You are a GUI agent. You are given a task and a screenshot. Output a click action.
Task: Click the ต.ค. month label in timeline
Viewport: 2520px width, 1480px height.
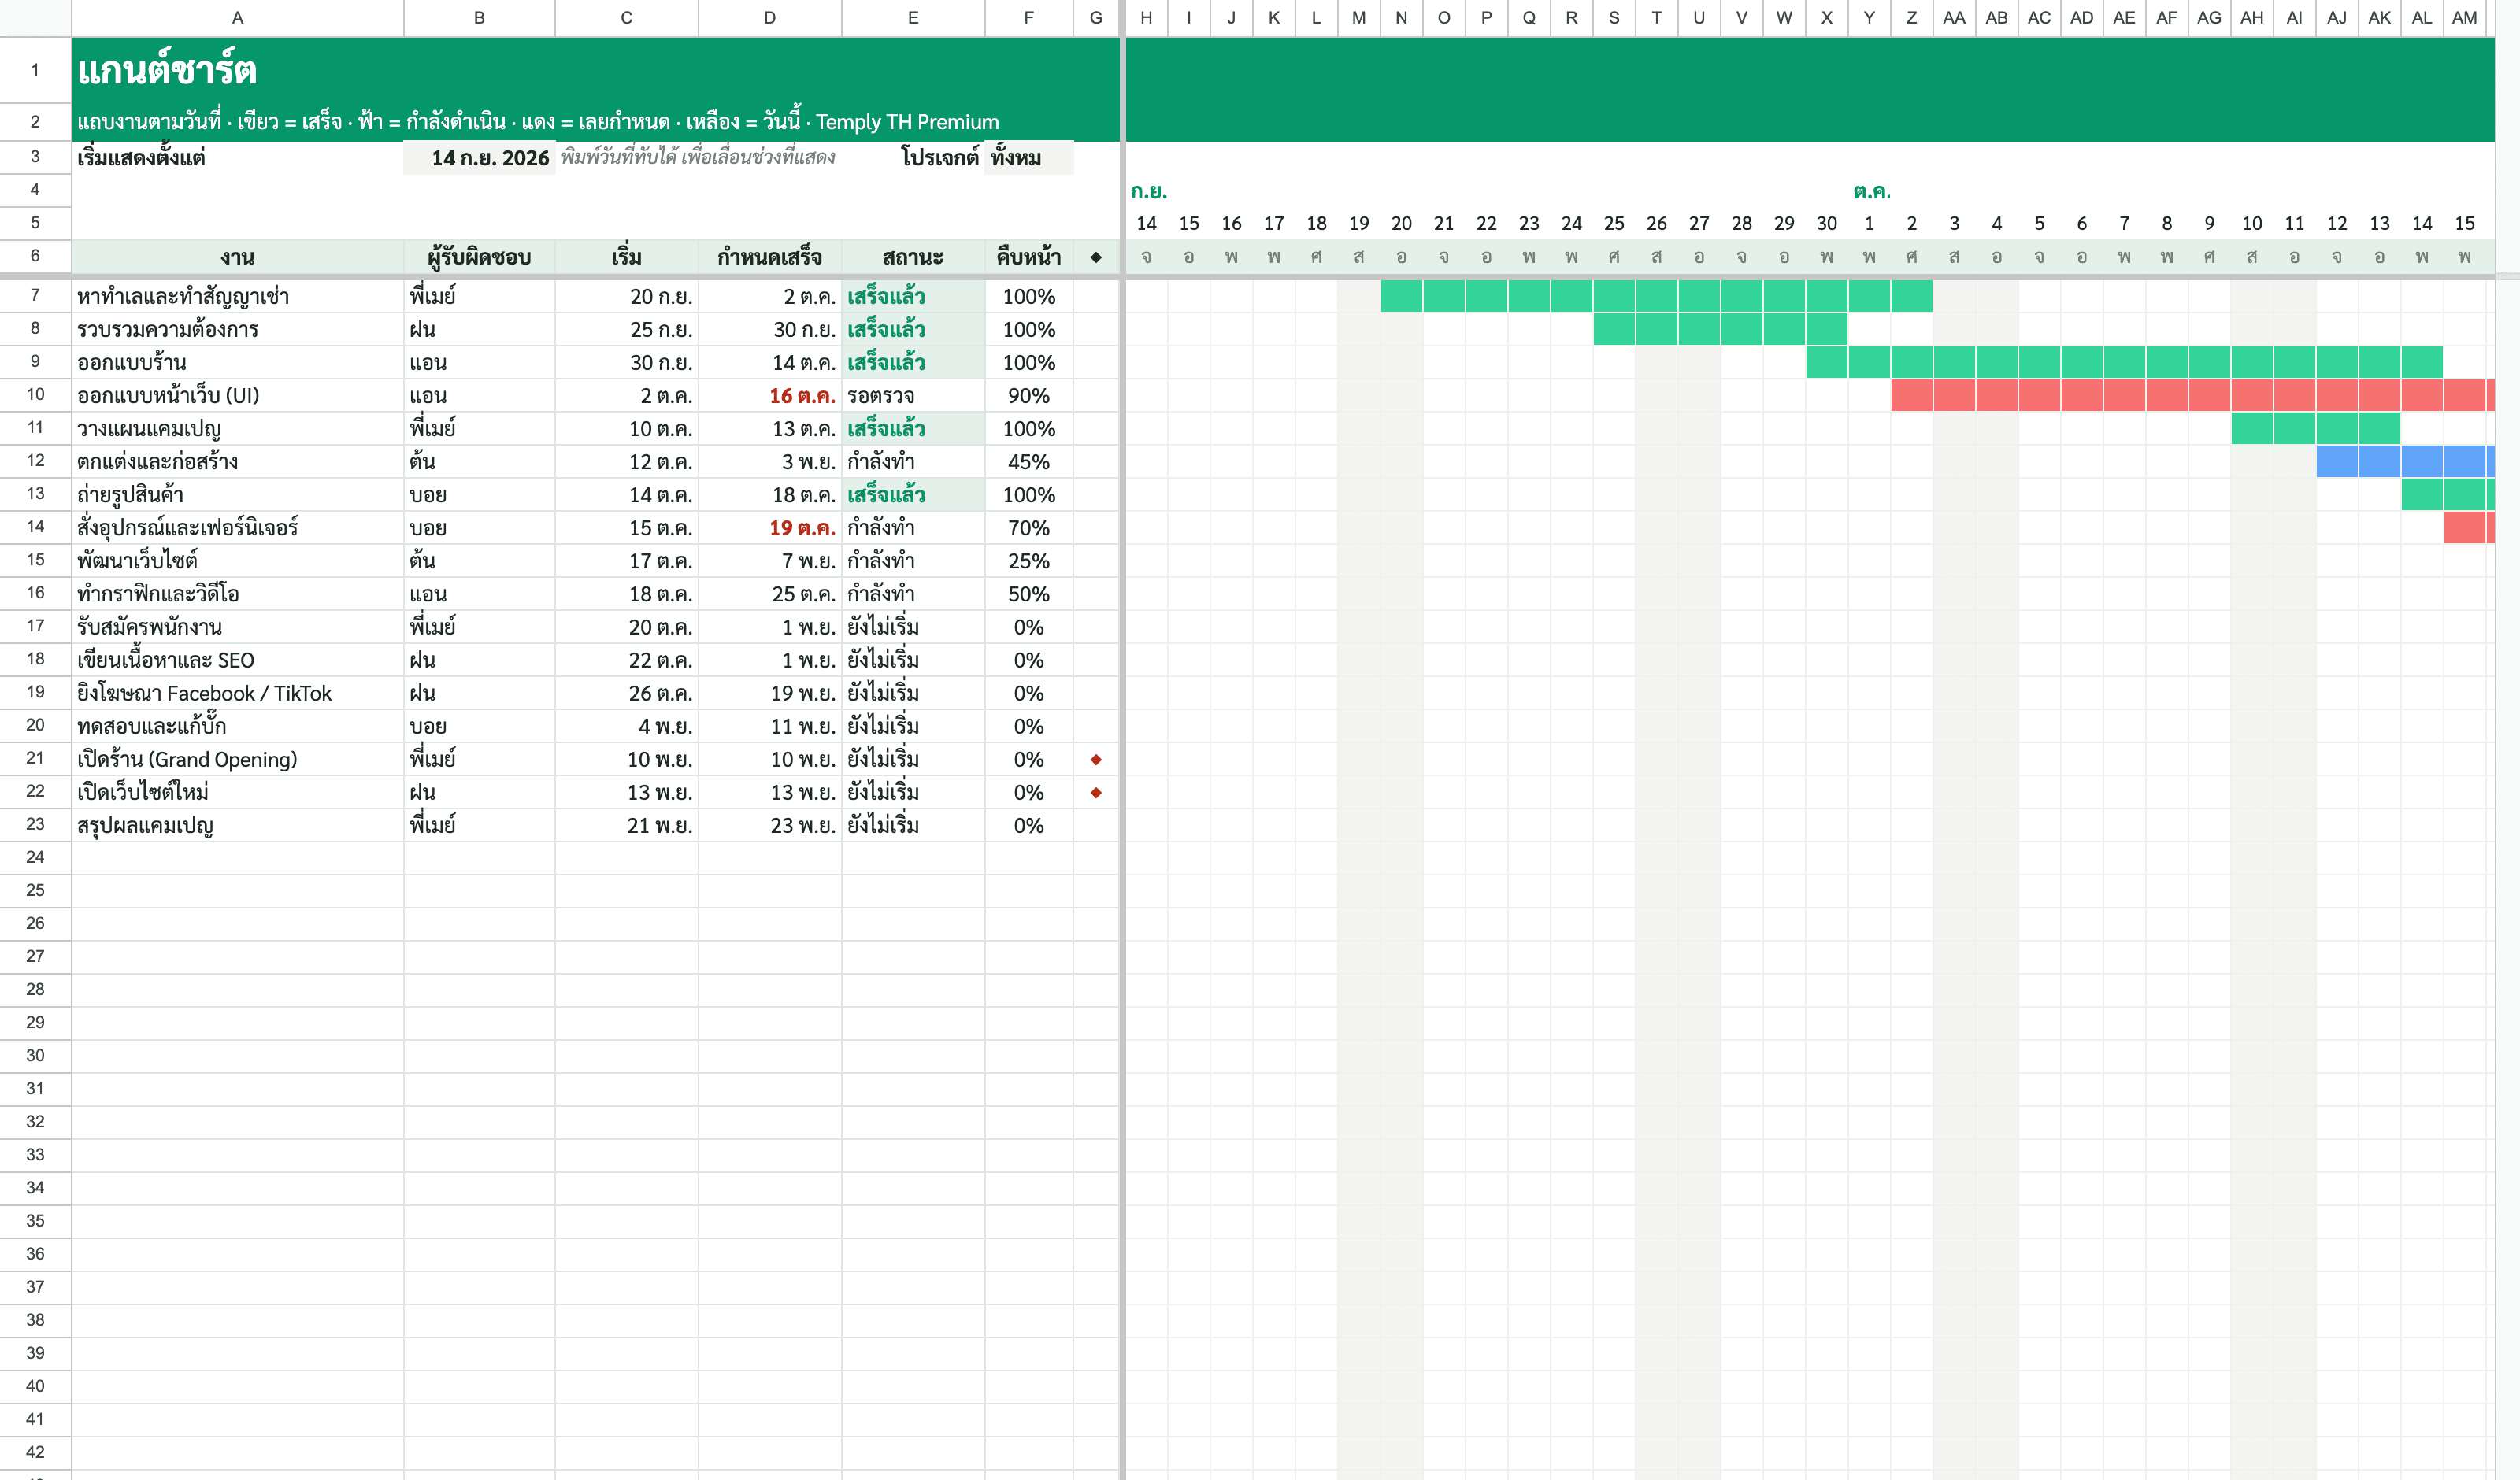coord(1871,191)
